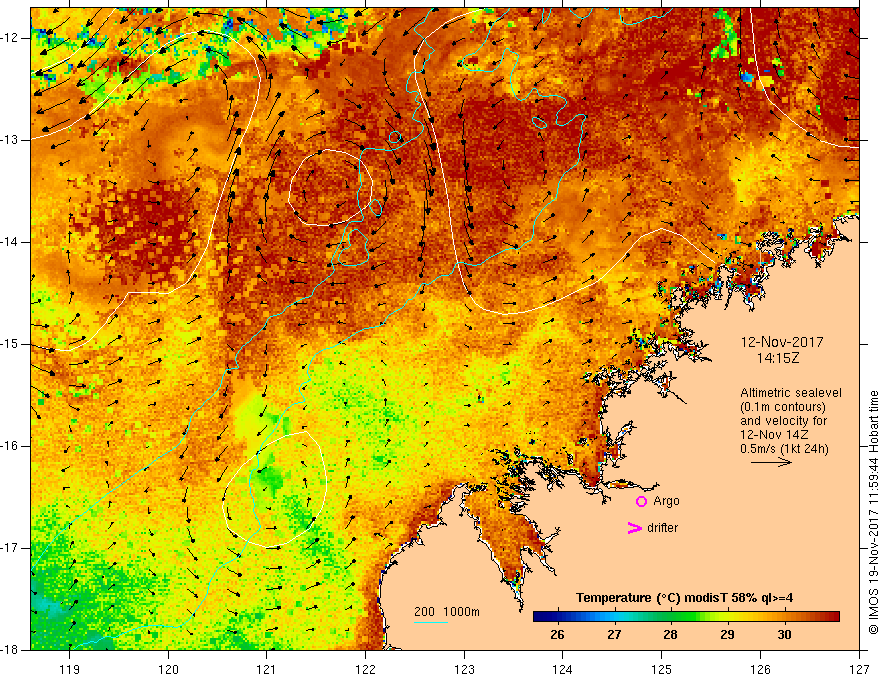
Task: Click the time label 14:15Z
Action: [777, 358]
